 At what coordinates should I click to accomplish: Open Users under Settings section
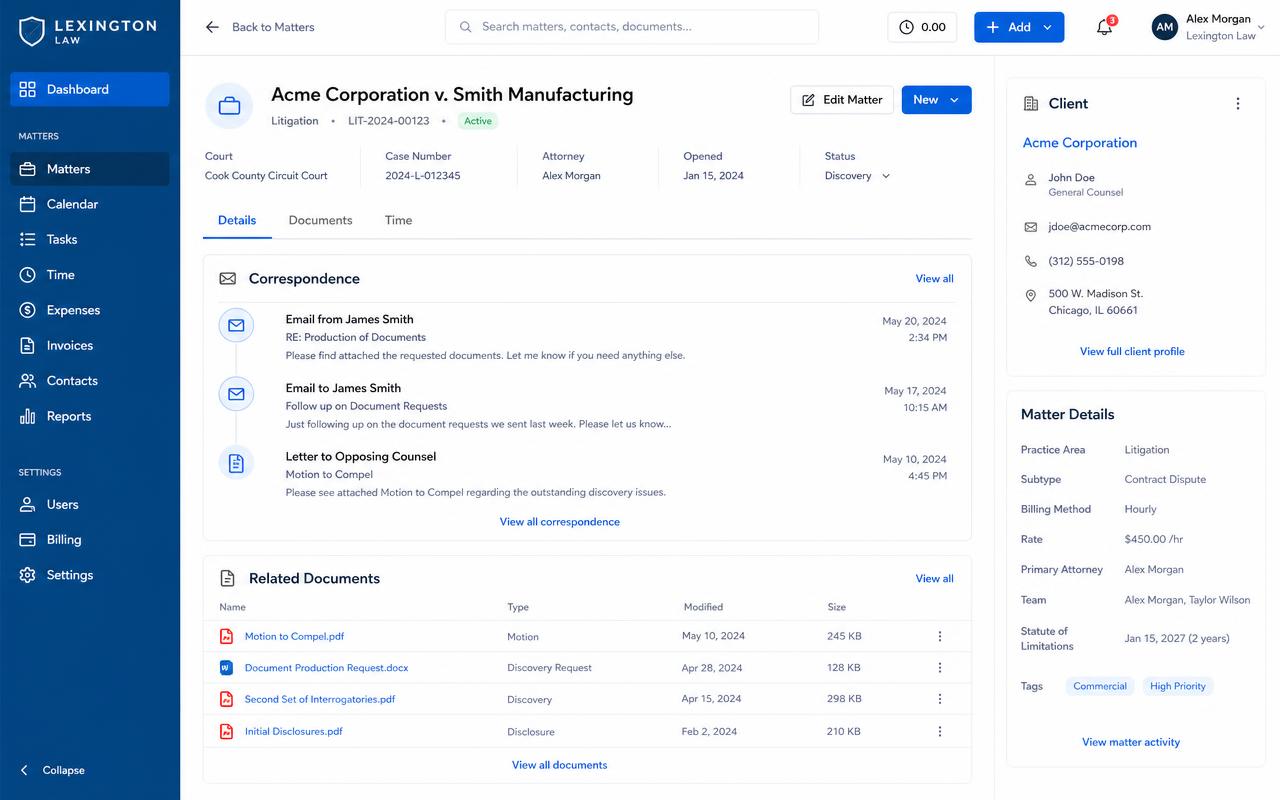click(x=90, y=505)
